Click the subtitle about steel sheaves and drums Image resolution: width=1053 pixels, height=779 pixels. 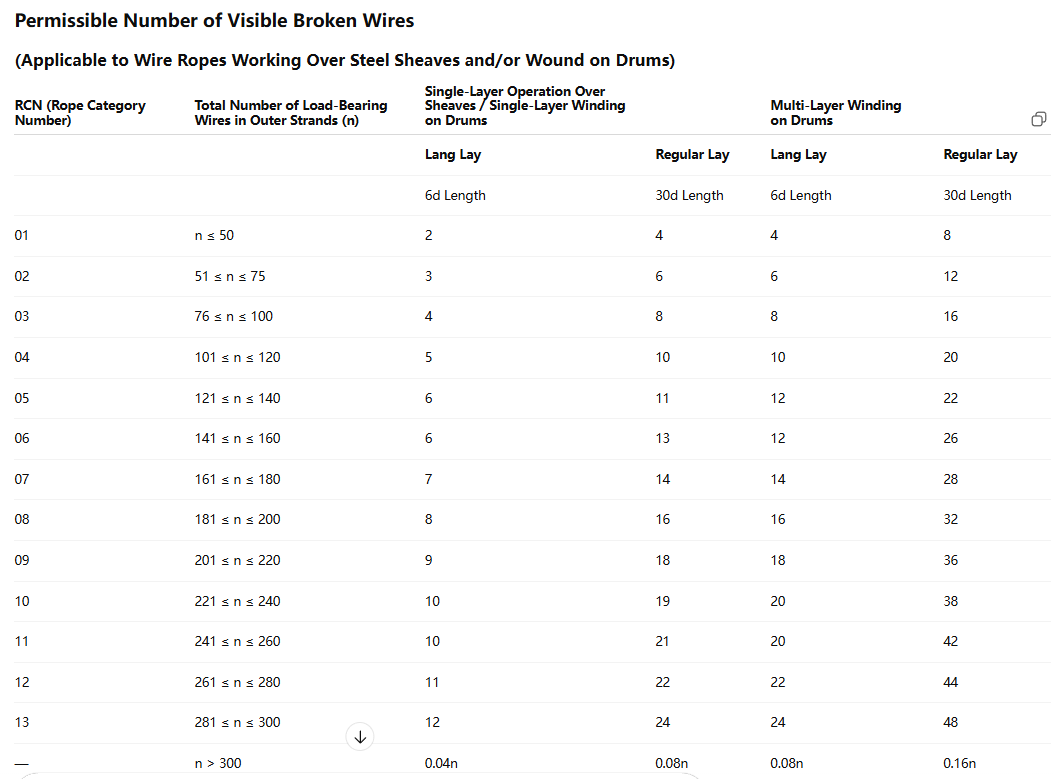point(345,60)
